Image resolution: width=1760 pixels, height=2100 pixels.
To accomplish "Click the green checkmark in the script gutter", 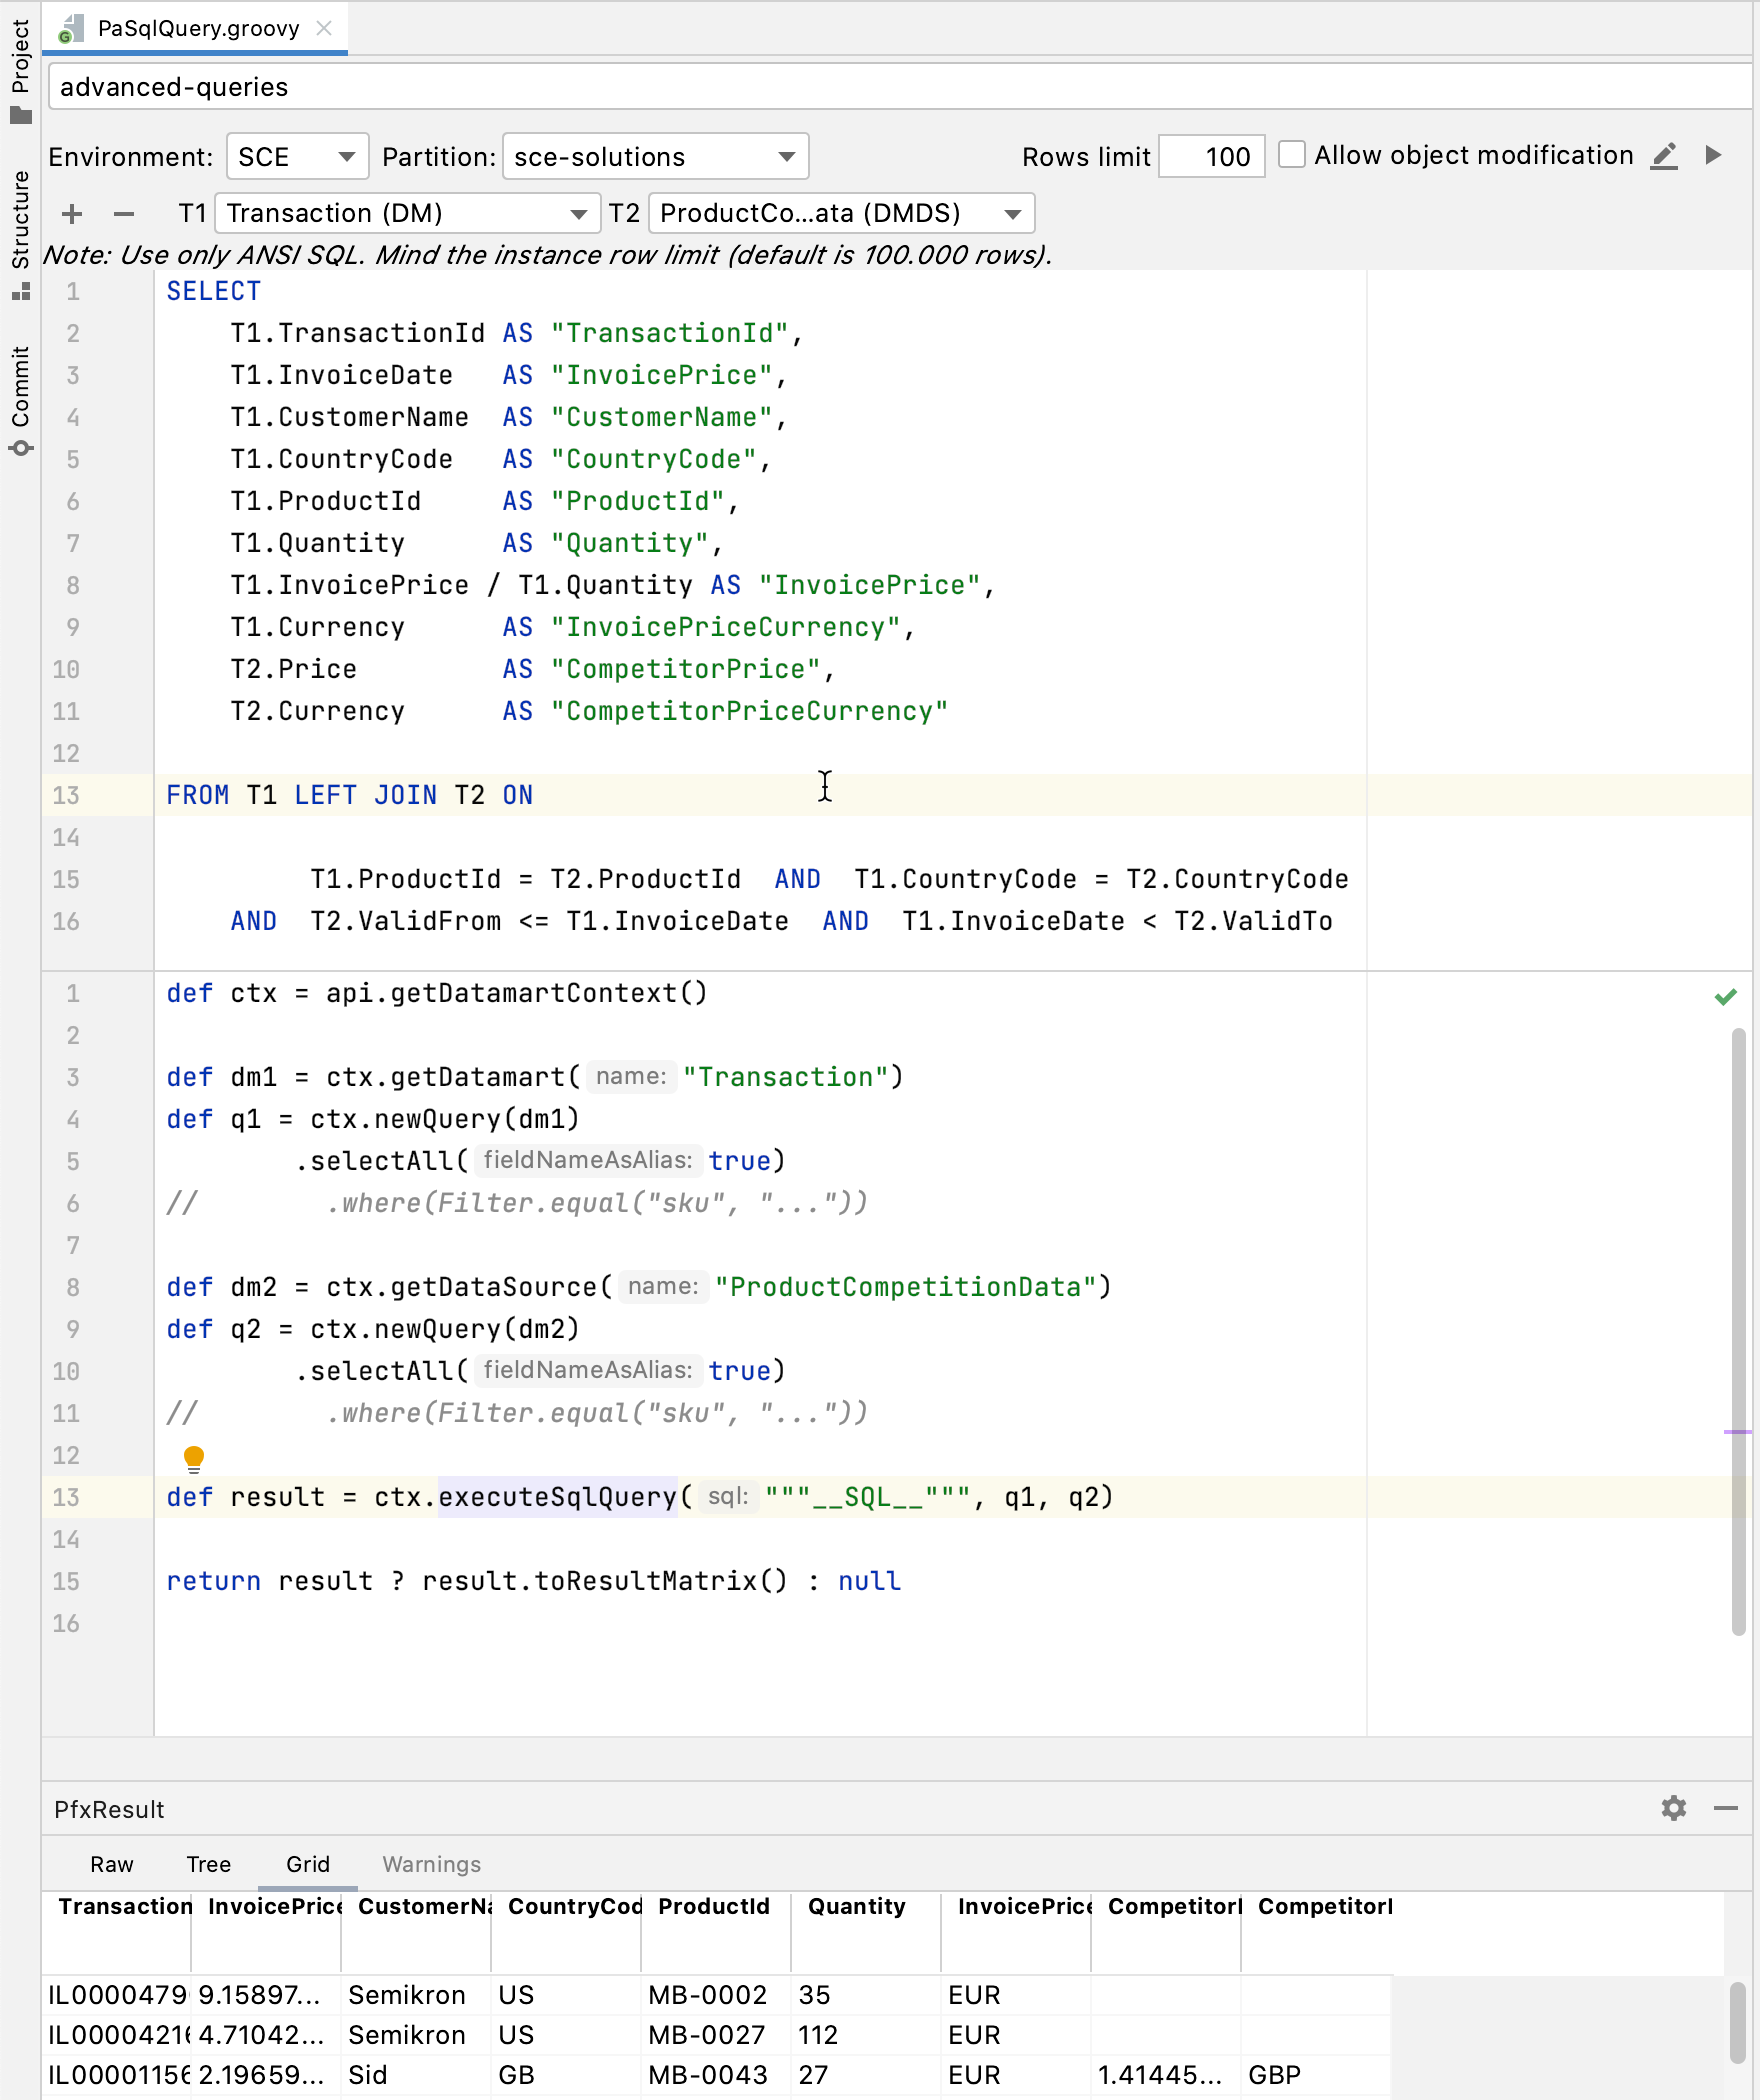I will pos(1727,995).
